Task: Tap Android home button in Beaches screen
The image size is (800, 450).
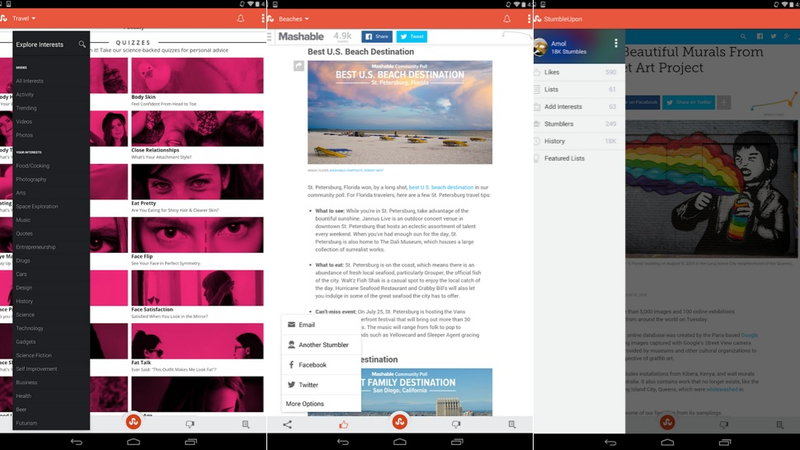Action: (399, 442)
